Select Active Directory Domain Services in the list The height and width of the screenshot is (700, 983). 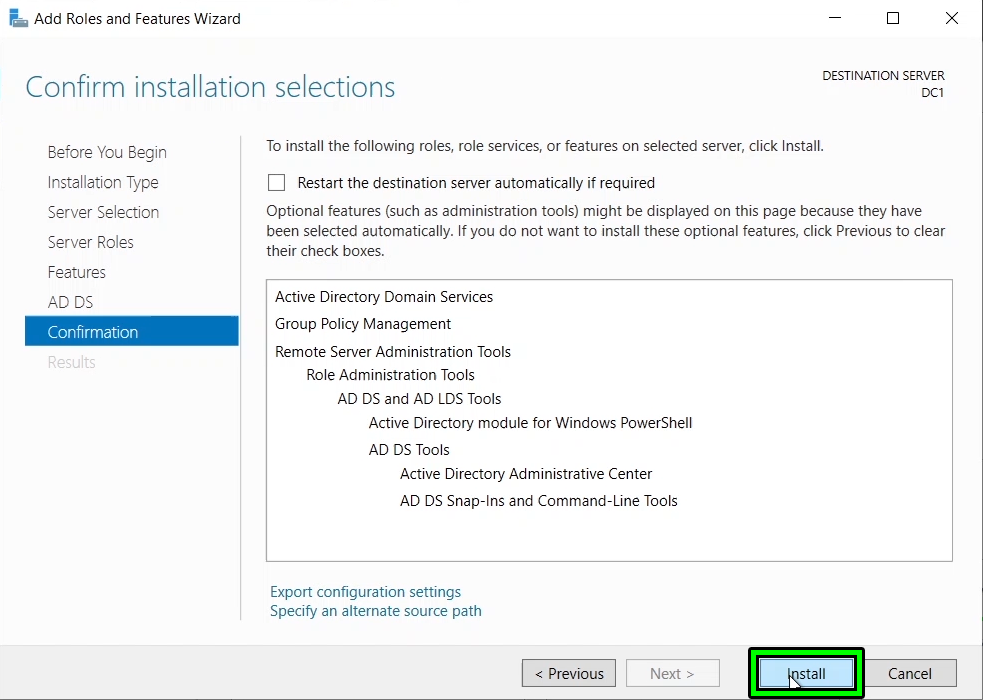coord(384,297)
